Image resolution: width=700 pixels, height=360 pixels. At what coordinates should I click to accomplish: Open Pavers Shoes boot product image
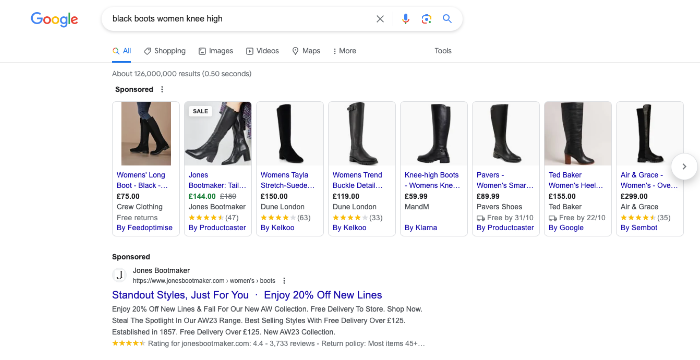point(506,134)
